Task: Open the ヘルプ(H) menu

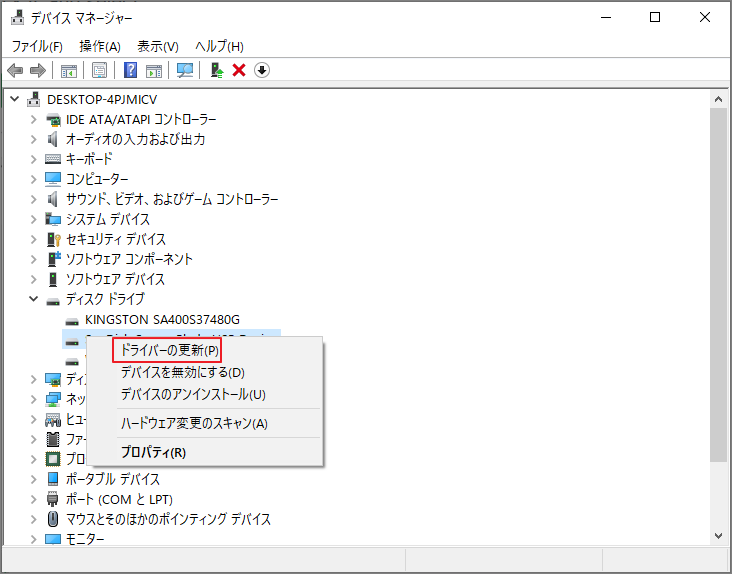Action: tap(219, 46)
